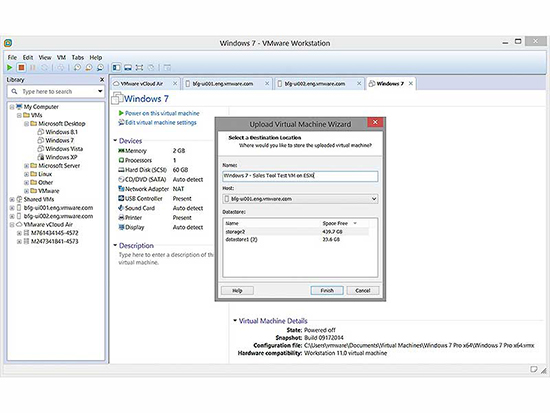Image resolution: width=550 pixels, height=413 pixels.
Task: Click the wizard Name input field
Action: [x=300, y=176]
